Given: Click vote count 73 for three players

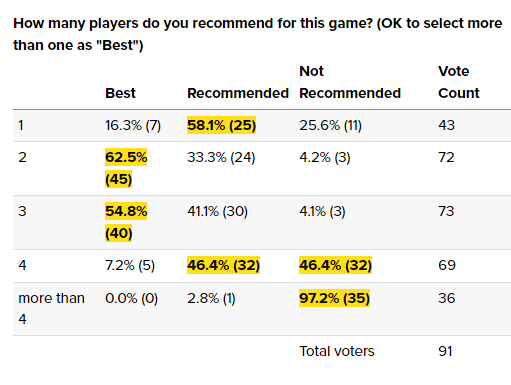Looking at the screenshot, I should [446, 211].
